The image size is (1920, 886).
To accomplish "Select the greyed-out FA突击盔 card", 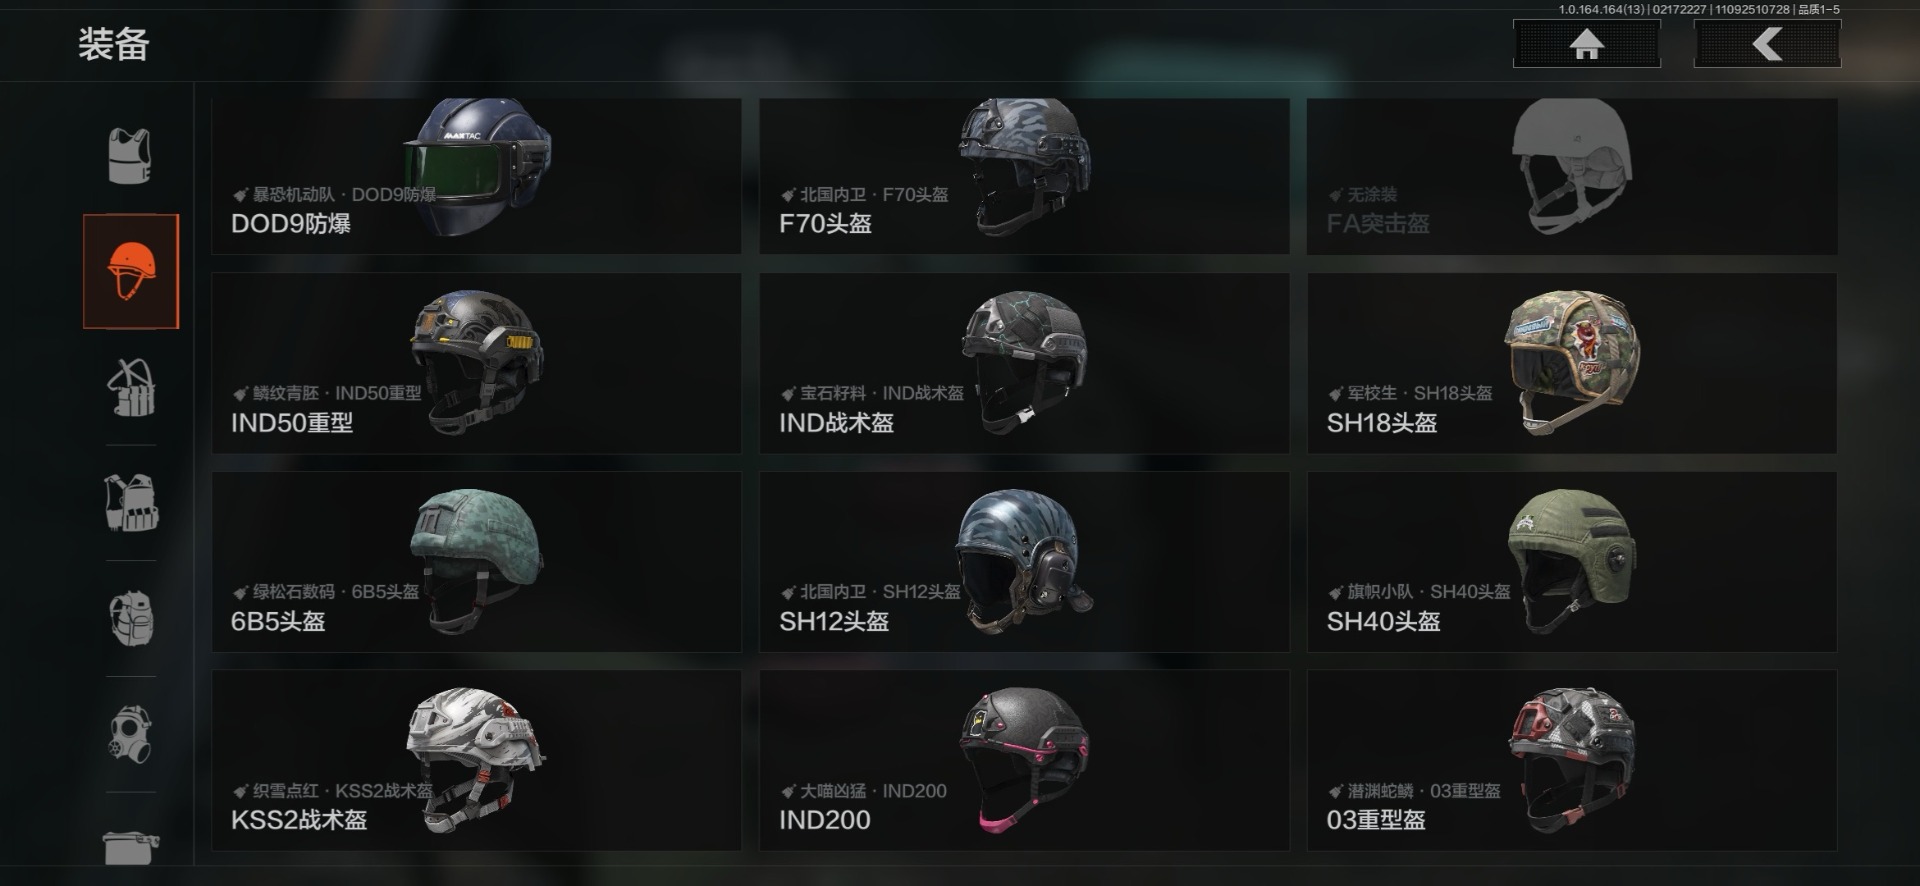I will pos(1572,176).
